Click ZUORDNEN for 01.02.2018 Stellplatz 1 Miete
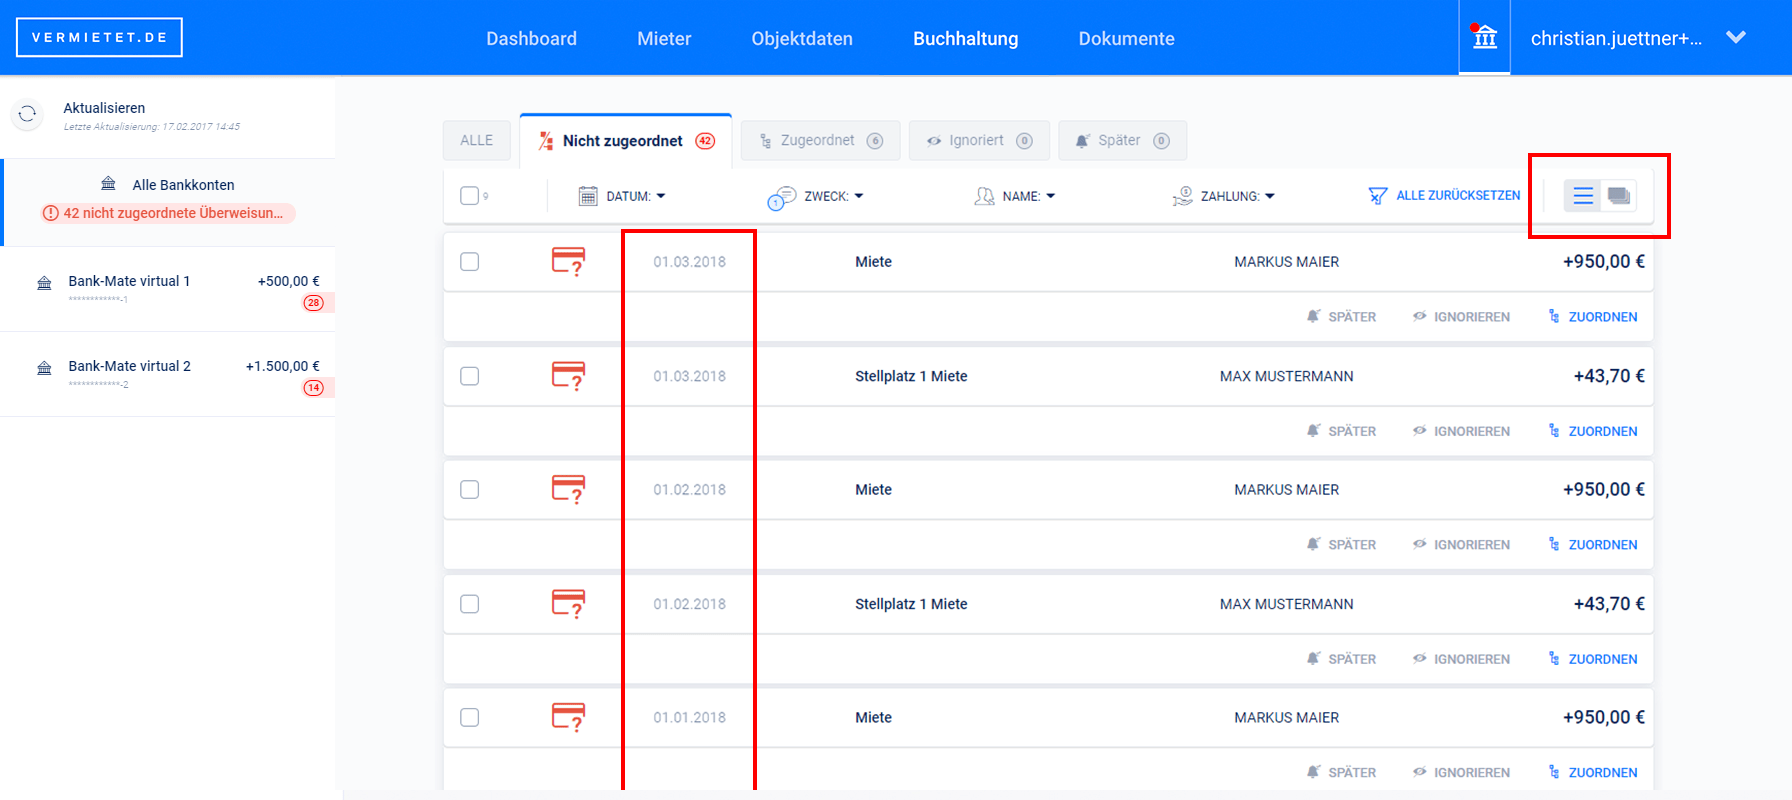The width and height of the screenshot is (1792, 800). click(x=1593, y=659)
